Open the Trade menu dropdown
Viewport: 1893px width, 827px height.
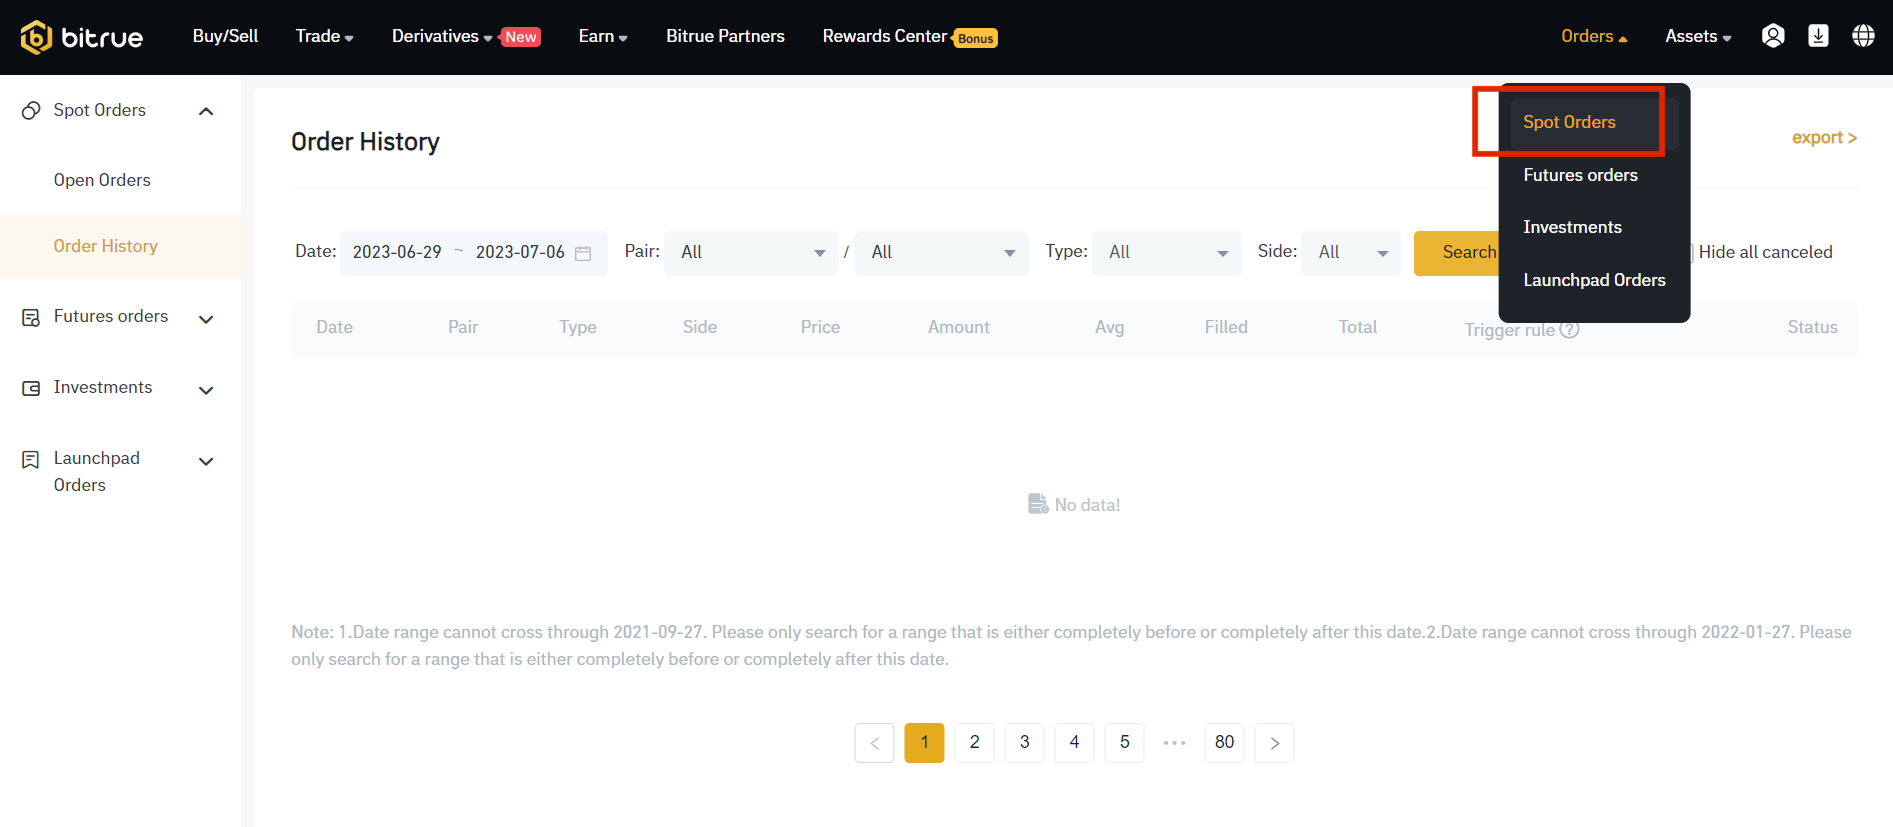coord(324,36)
